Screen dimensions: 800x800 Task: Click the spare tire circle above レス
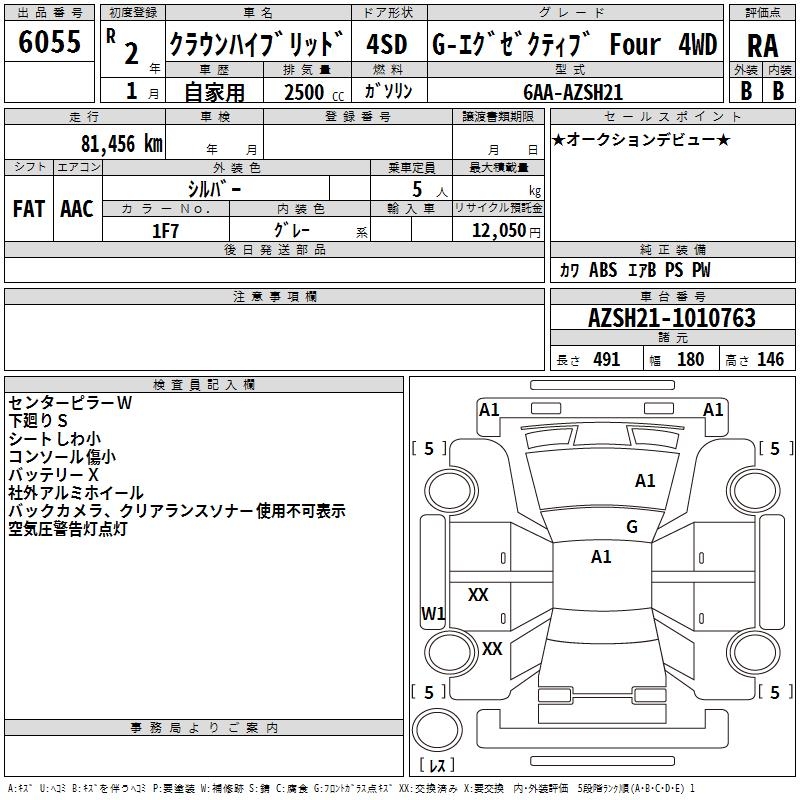point(437,729)
